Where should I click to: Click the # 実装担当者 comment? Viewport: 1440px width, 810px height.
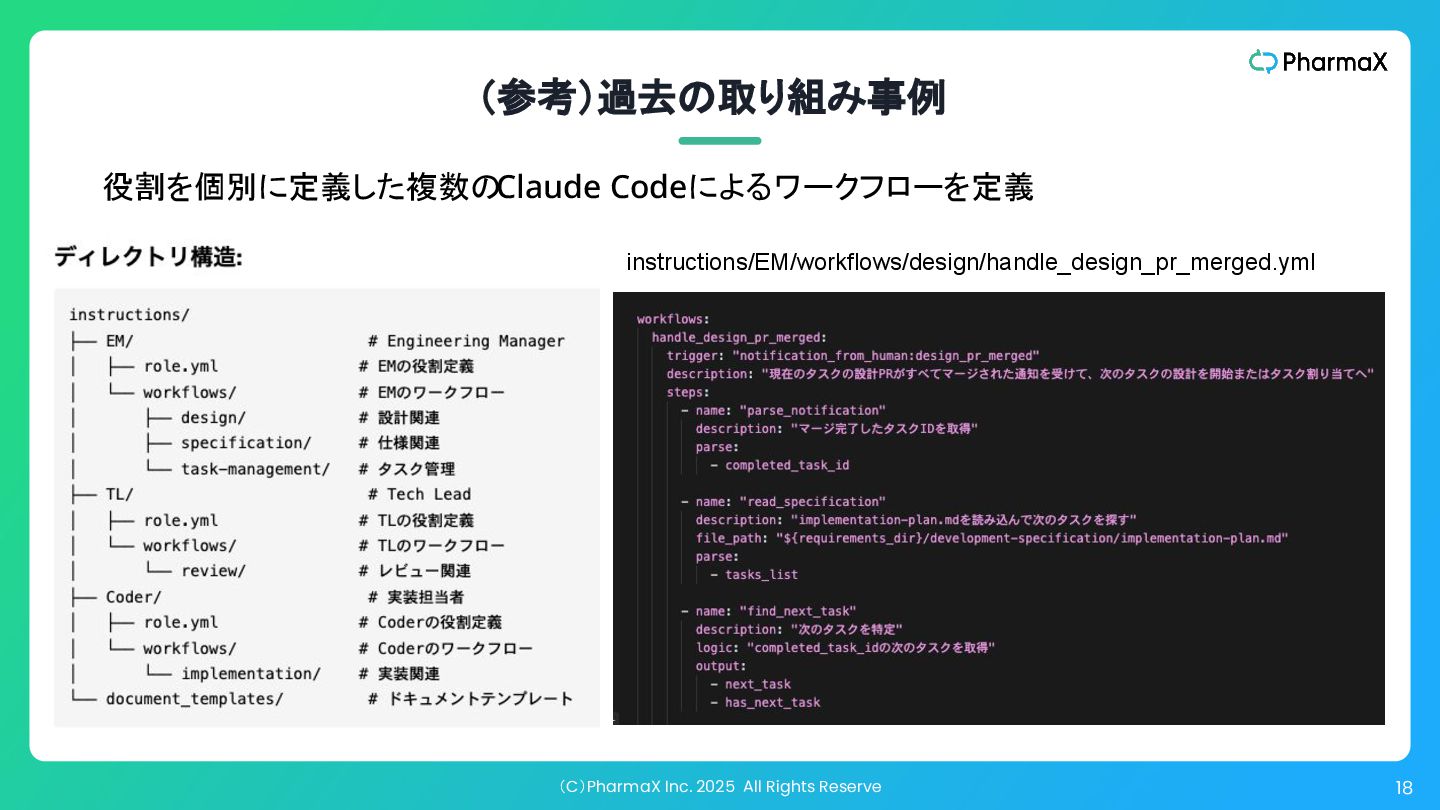(x=416, y=597)
